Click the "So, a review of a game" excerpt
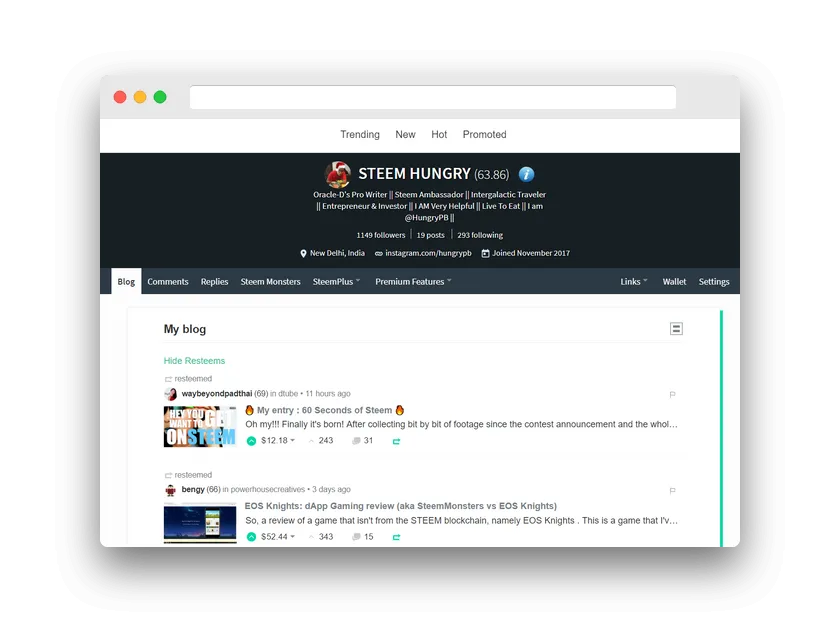Image resolution: width=840 pixels, height=622 pixels. pyautogui.click(x=461, y=520)
